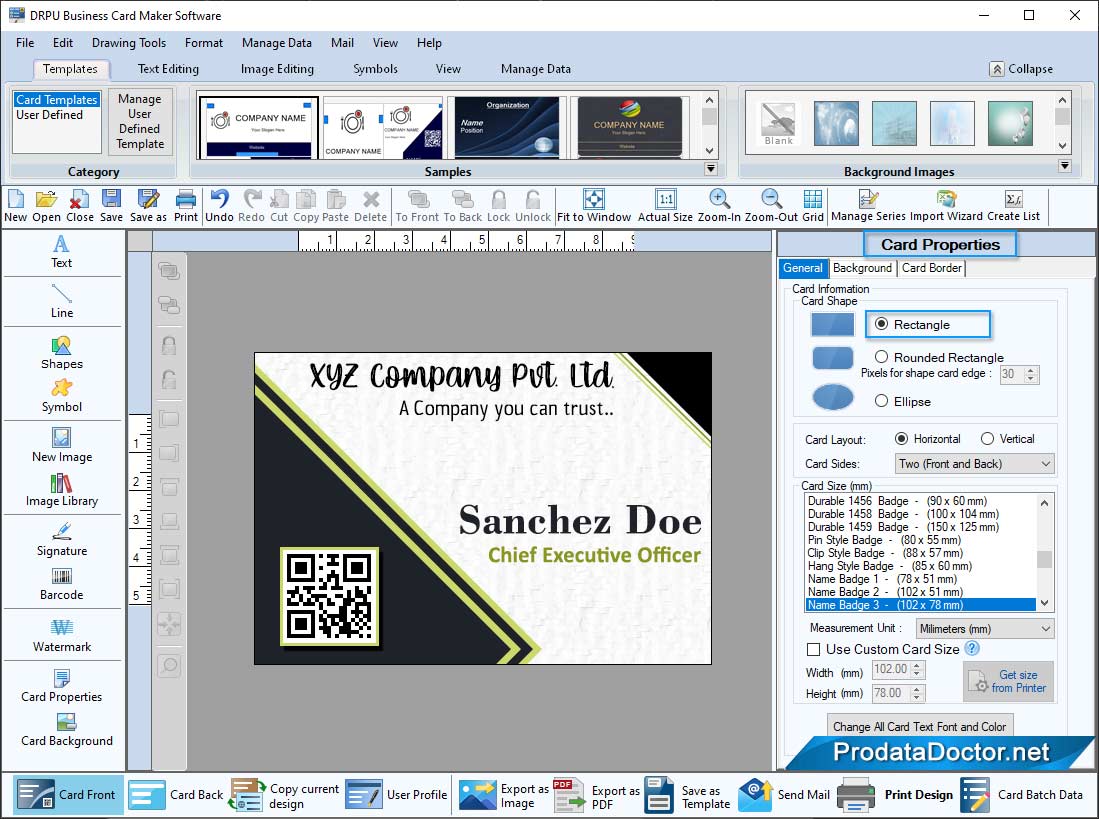This screenshot has height=819, width=1099.
Task: Open the Format menu
Action: point(204,43)
